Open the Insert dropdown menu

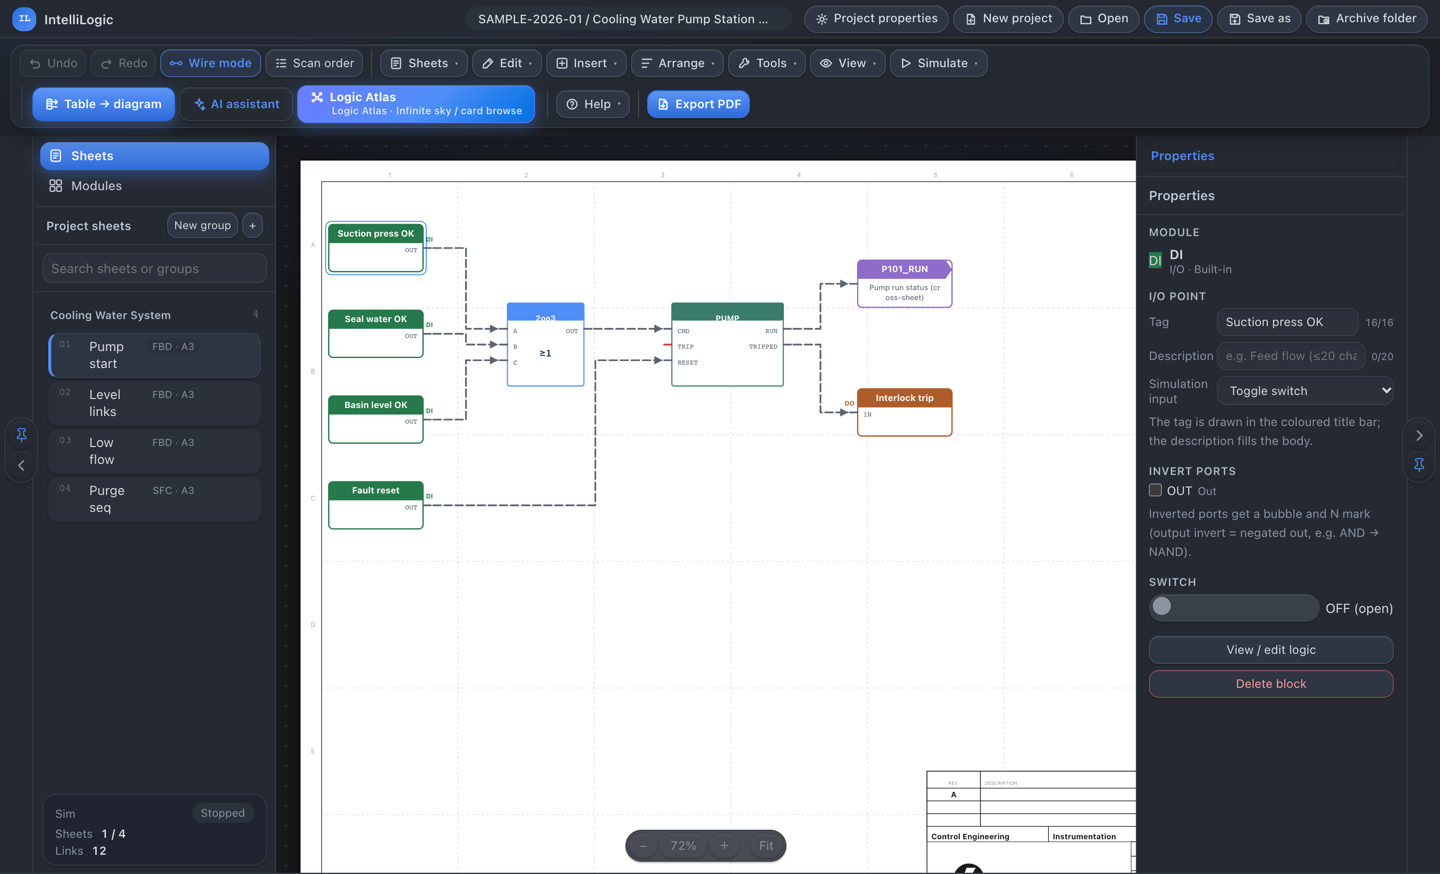[586, 63]
